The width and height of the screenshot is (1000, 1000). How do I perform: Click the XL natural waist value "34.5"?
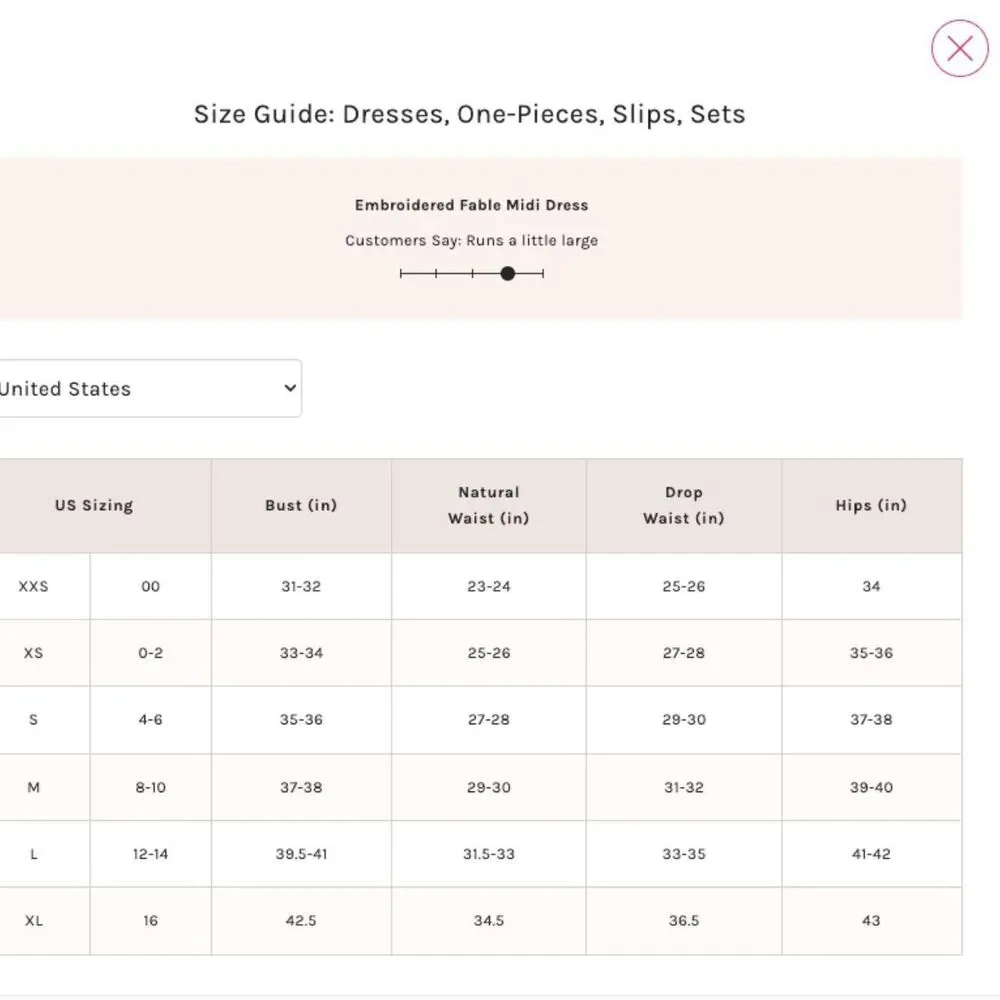tap(489, 920)
